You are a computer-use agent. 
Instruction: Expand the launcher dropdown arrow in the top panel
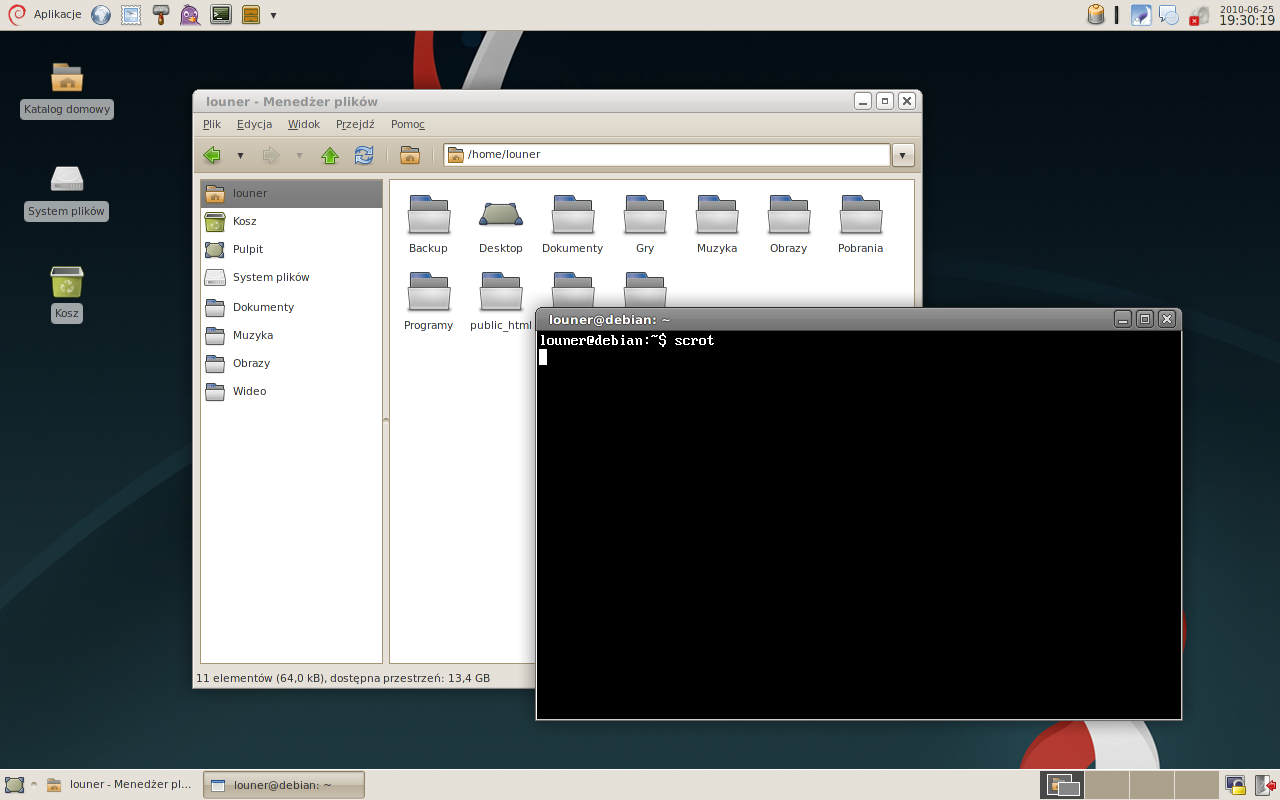(273, 15)
